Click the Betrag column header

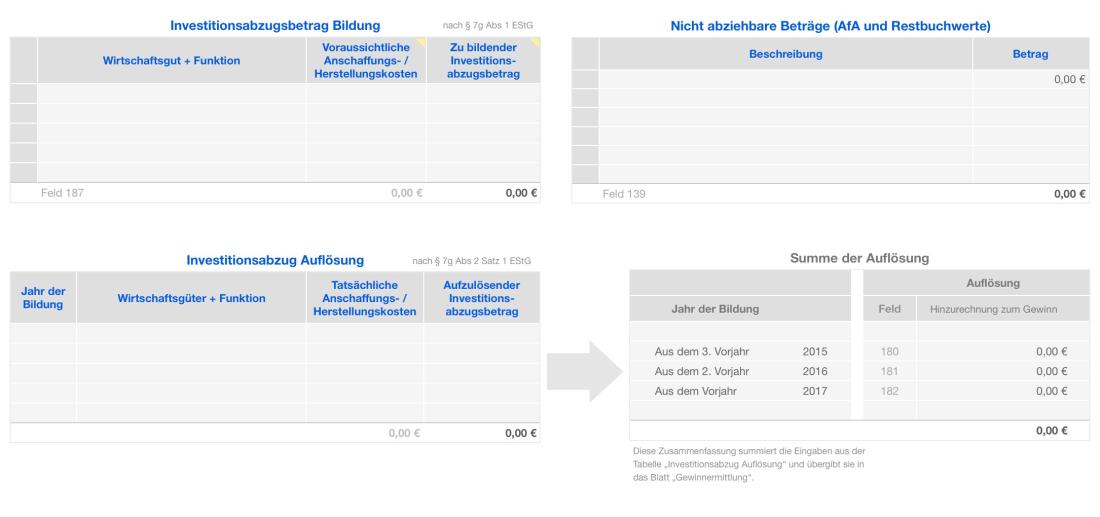(x=1030, y=53)
